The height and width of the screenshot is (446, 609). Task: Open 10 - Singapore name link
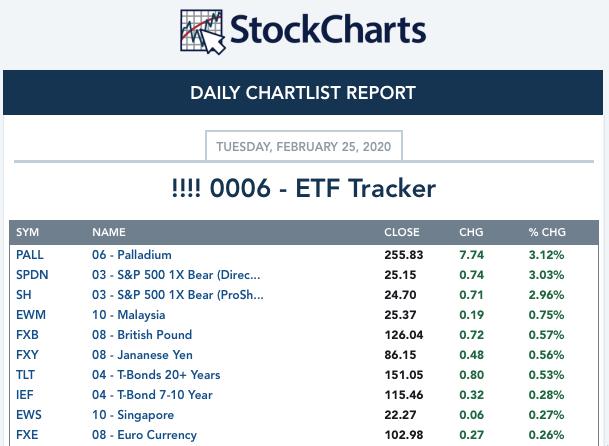[133, 415]
